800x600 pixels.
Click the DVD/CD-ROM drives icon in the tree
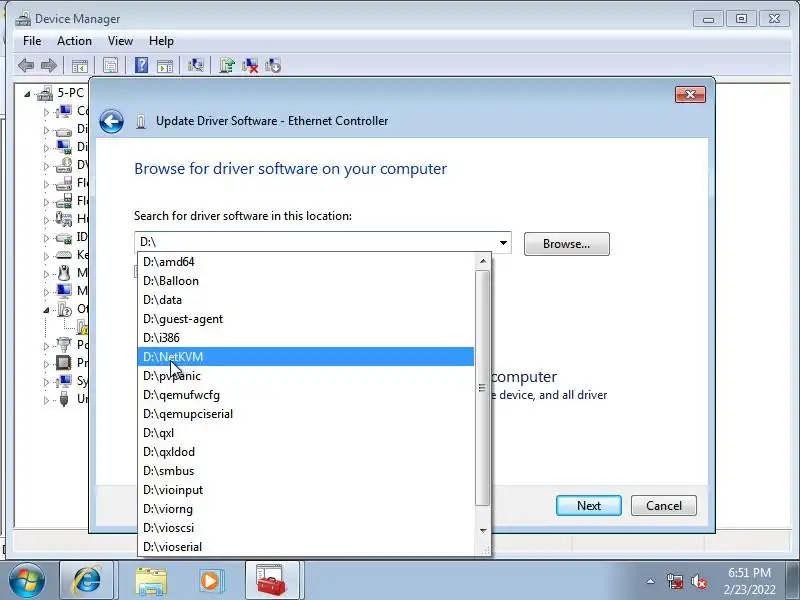pyautogui.click(x=64, y=165)
